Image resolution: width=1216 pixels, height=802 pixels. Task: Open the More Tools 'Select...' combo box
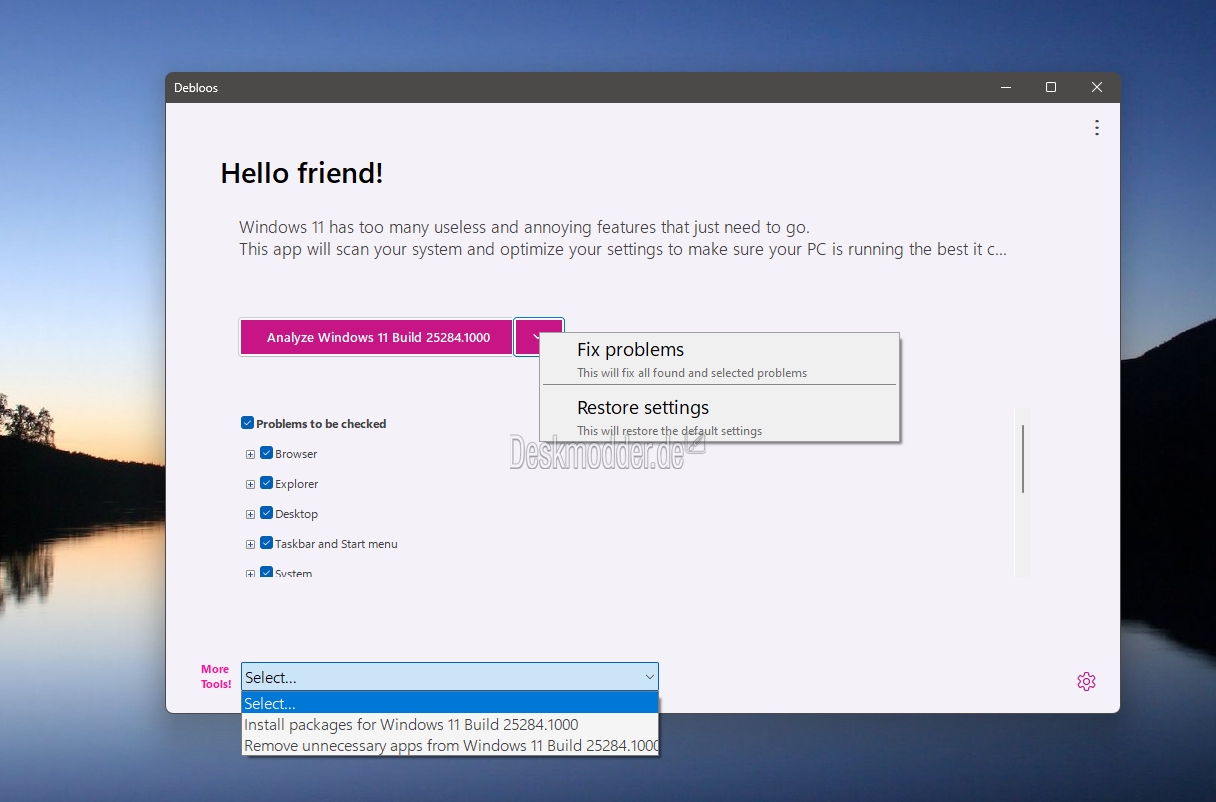click(x=450, y=677)
